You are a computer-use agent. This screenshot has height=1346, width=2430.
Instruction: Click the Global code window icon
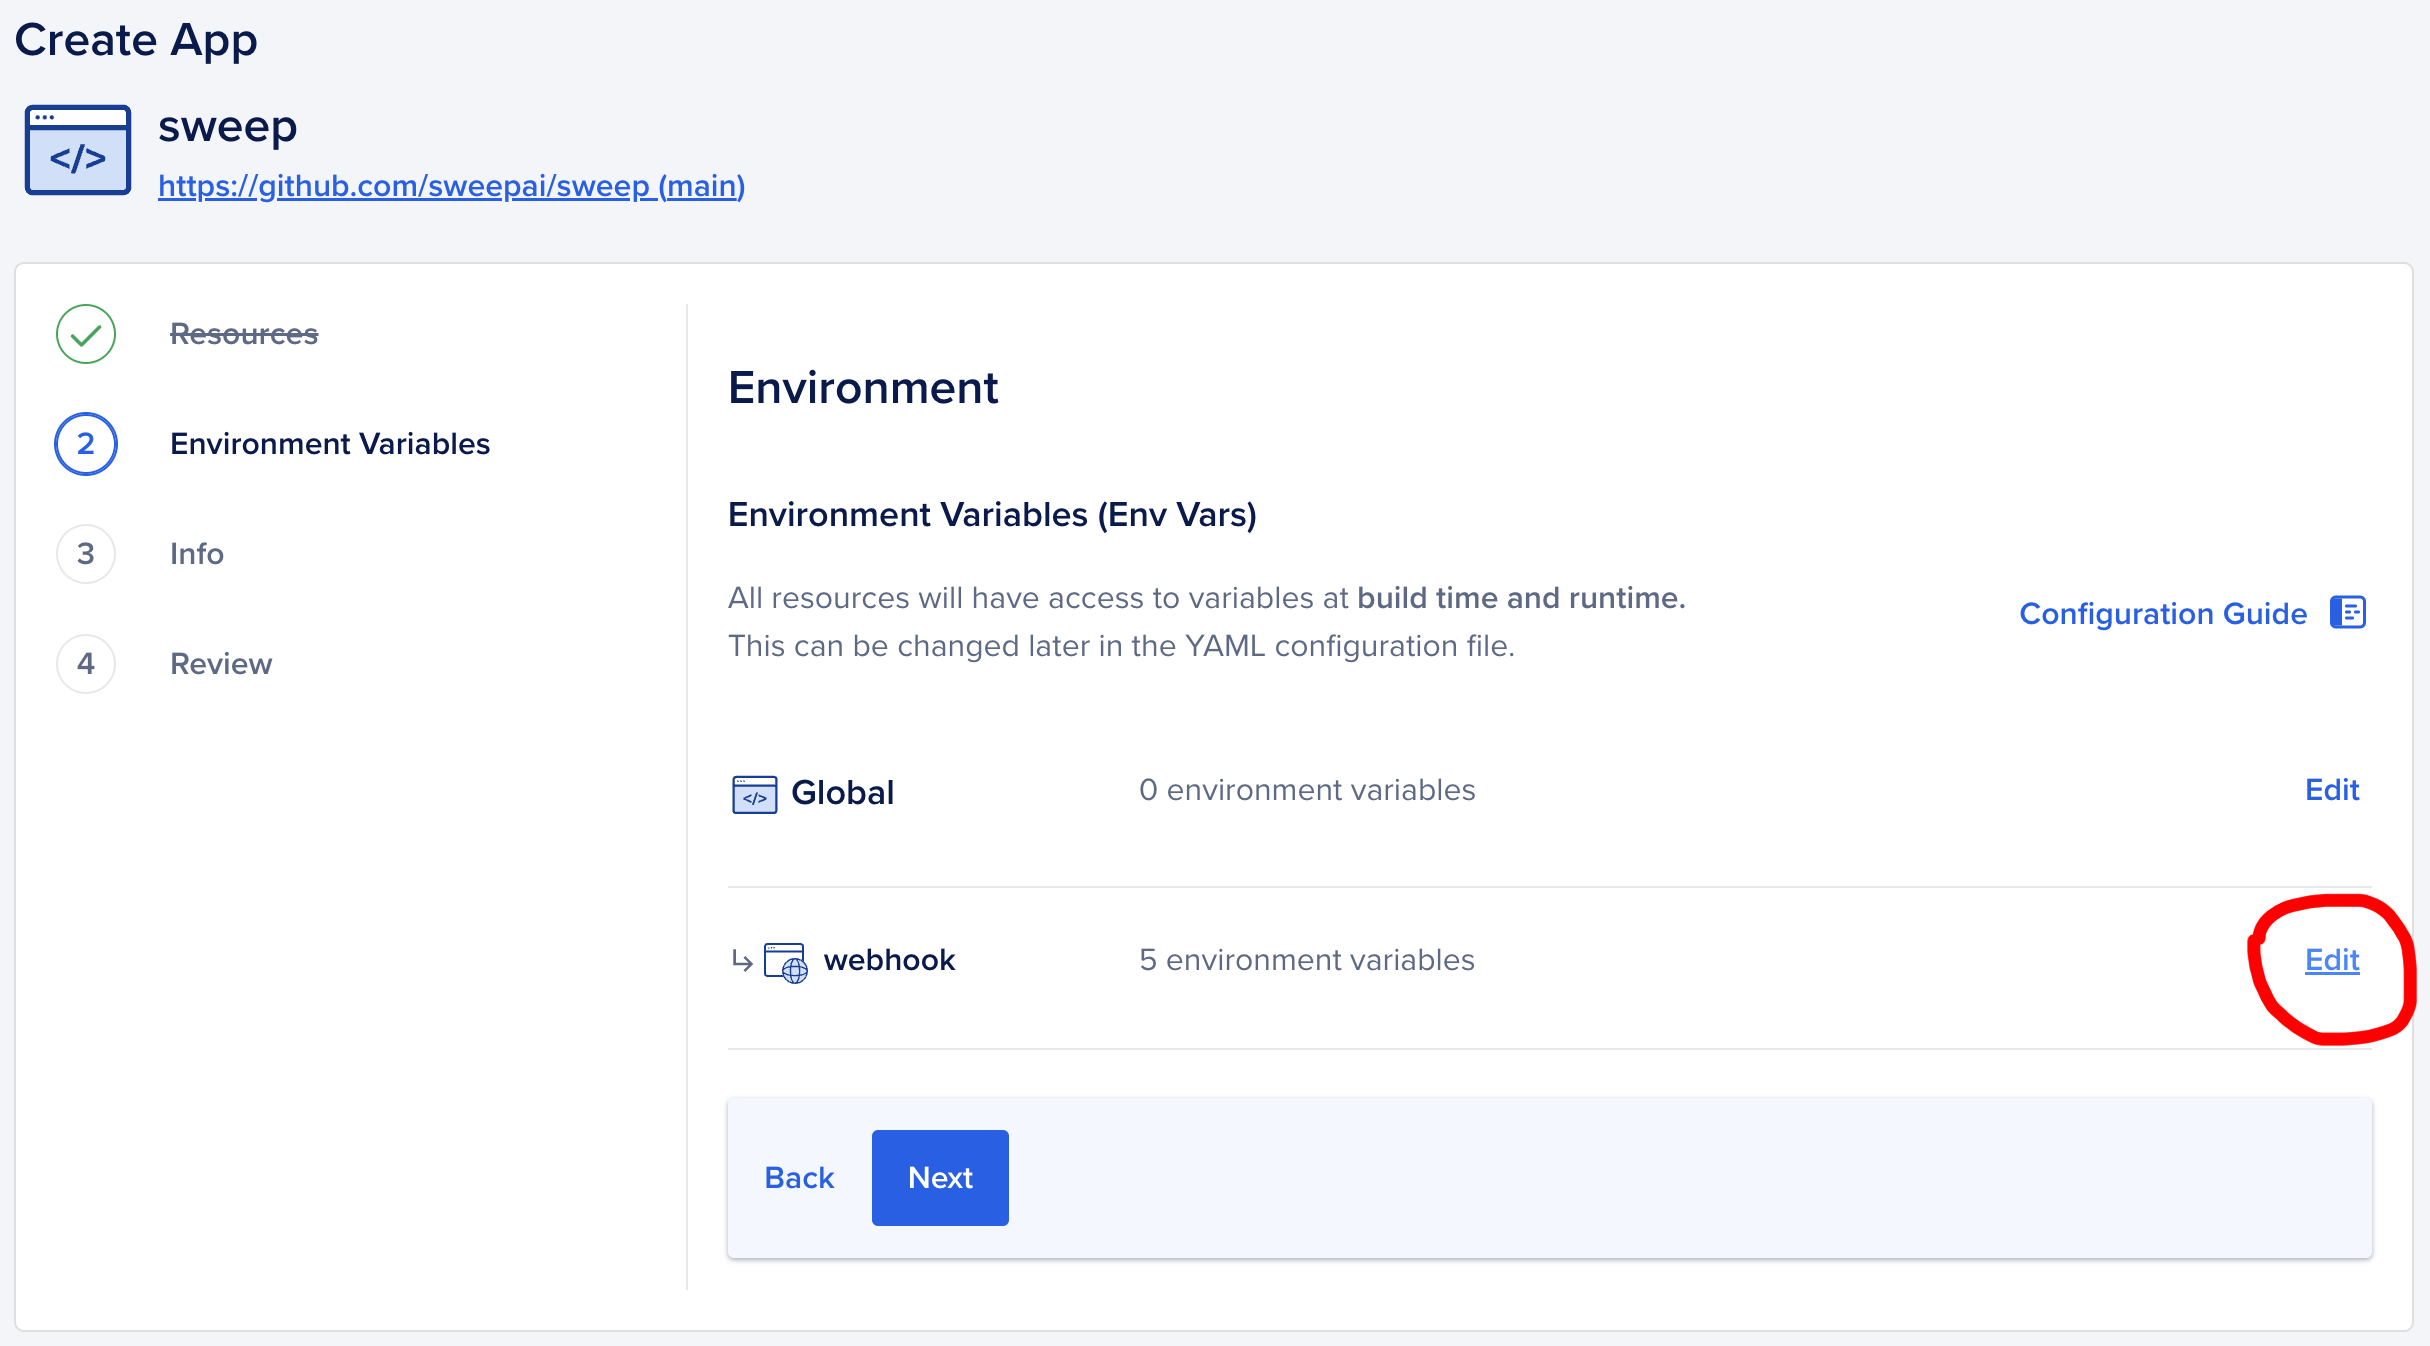pos(755,795)
